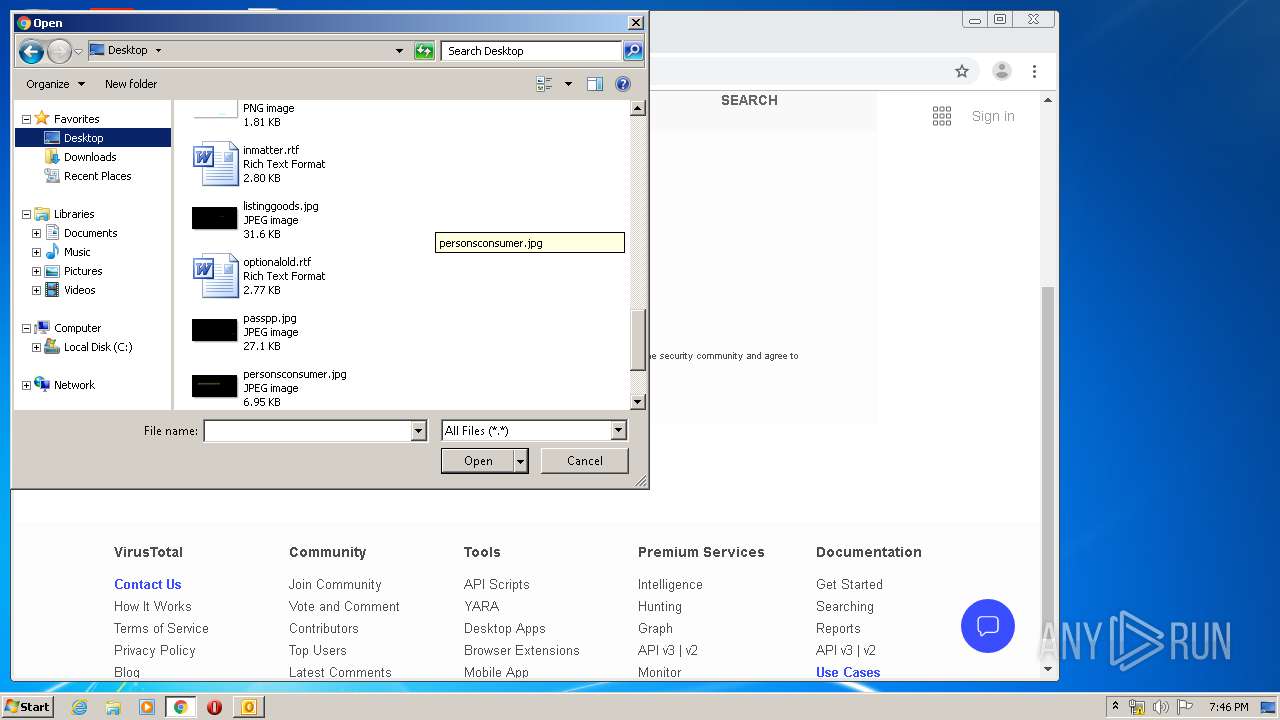The width and height of the screenshot is (1280, 720).
Task: Expand the Local Disk (C:) node
Action: 36,347
